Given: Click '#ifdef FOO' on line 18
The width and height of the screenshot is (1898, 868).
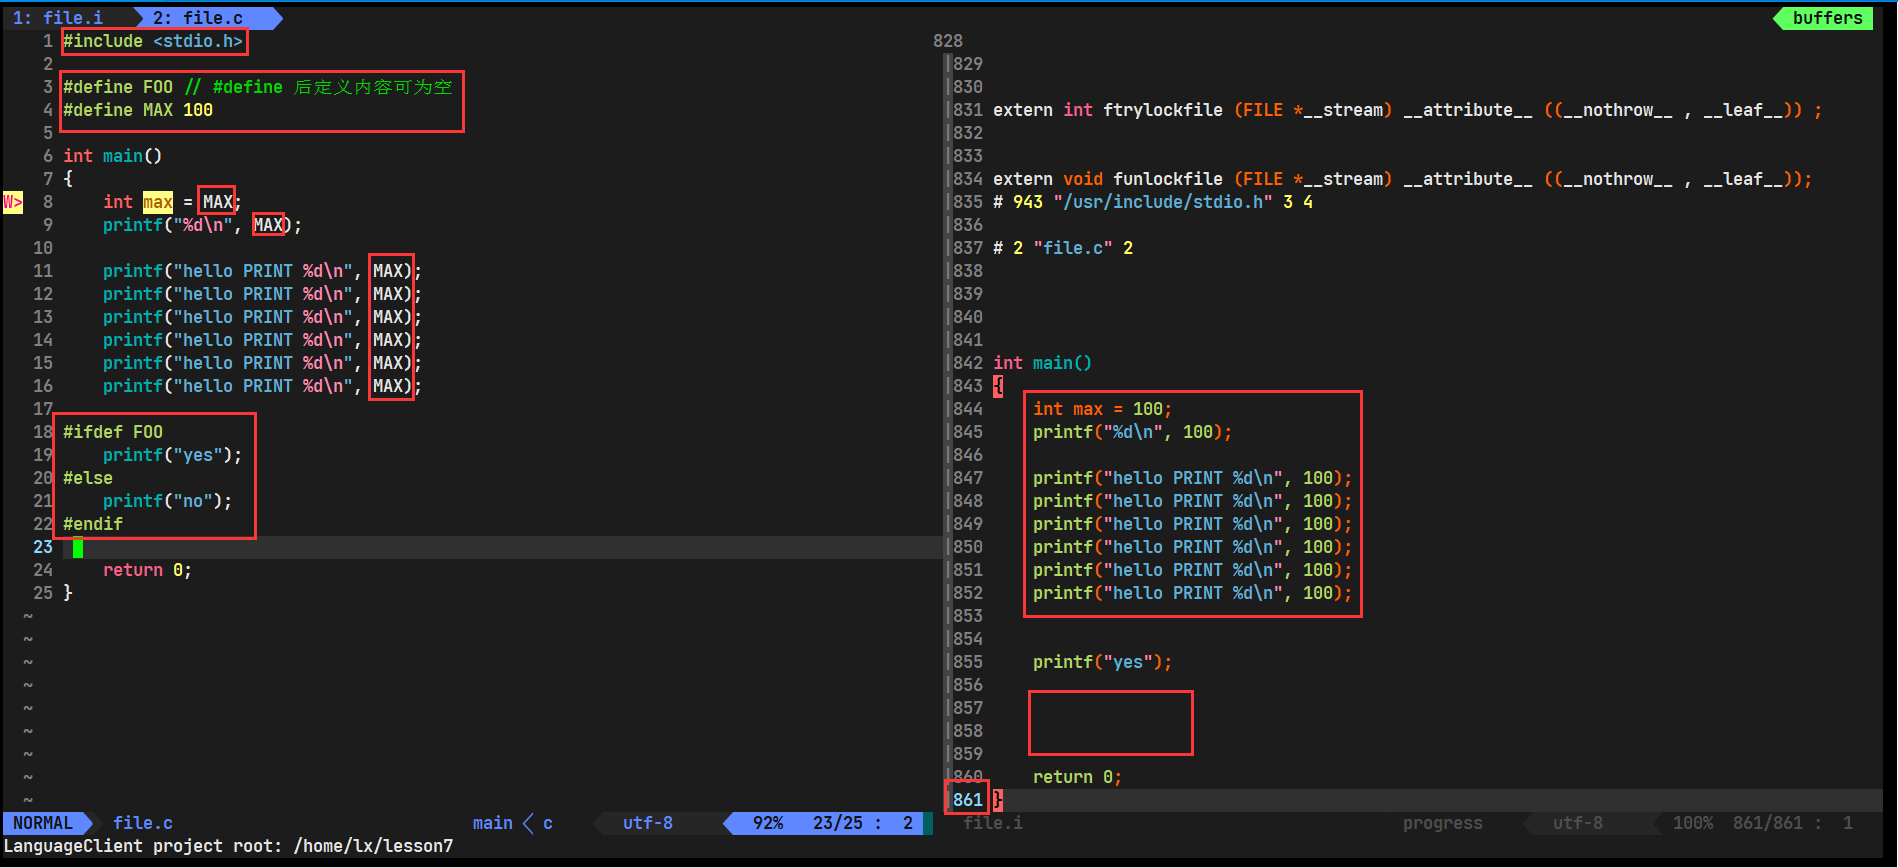Looking at the screenshot, I should point(113,432).
